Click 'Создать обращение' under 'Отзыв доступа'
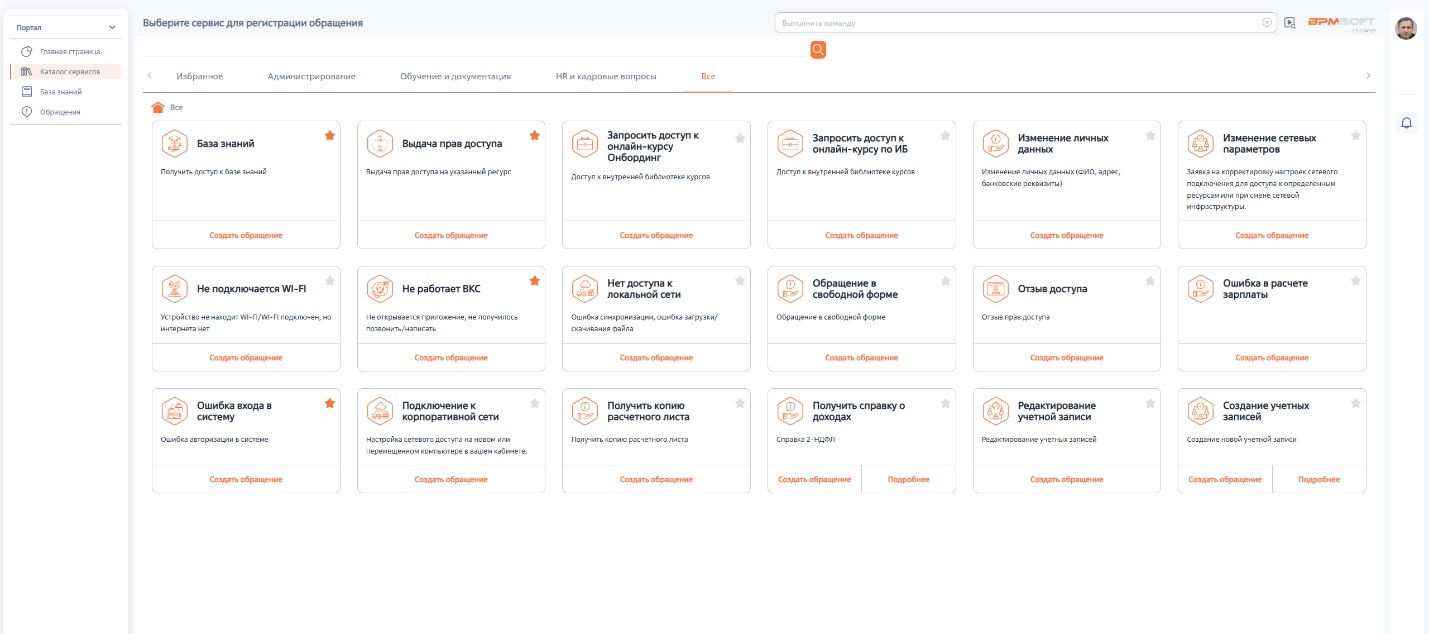Image resolution: width=1429 pixels, height=634 pixels. point(1066,357)
